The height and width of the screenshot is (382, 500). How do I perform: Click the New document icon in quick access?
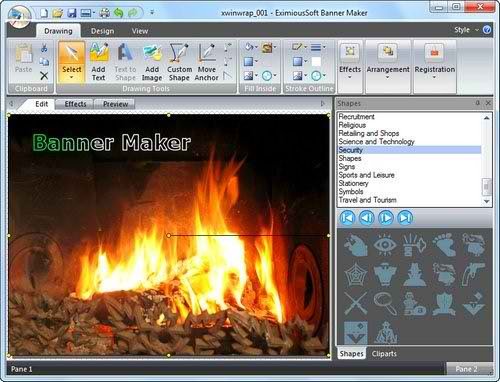tap(44, 13)
